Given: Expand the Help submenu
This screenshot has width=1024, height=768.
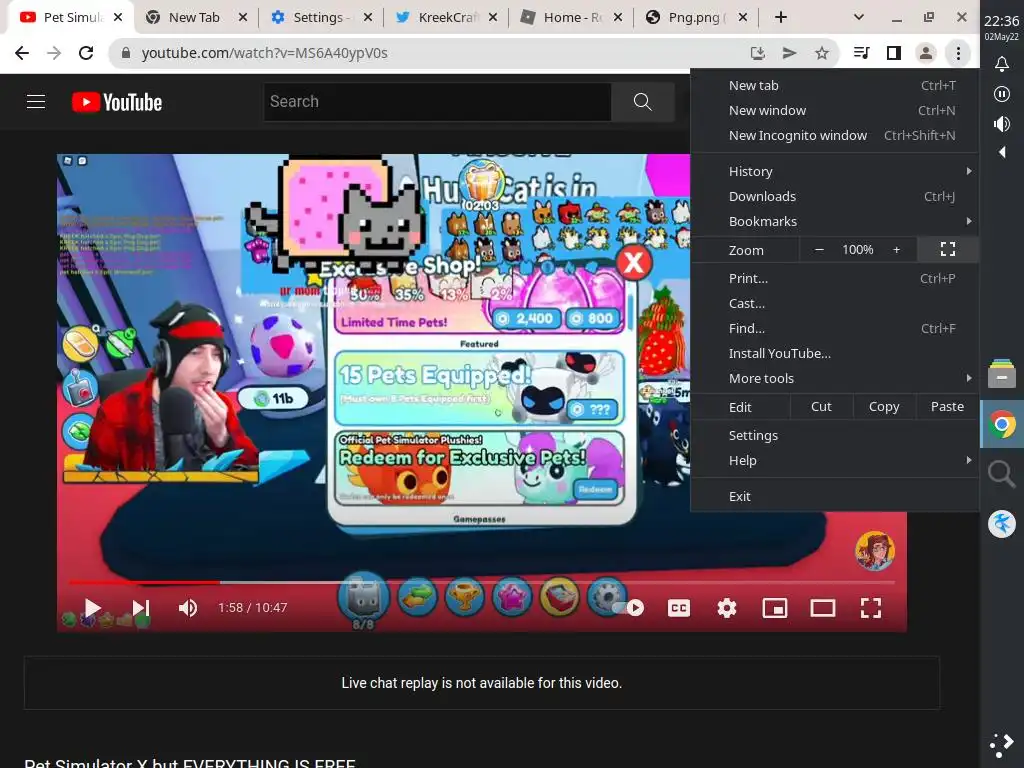Looking at the screenshot, I should pyautogui.click(x=835, y=460).
